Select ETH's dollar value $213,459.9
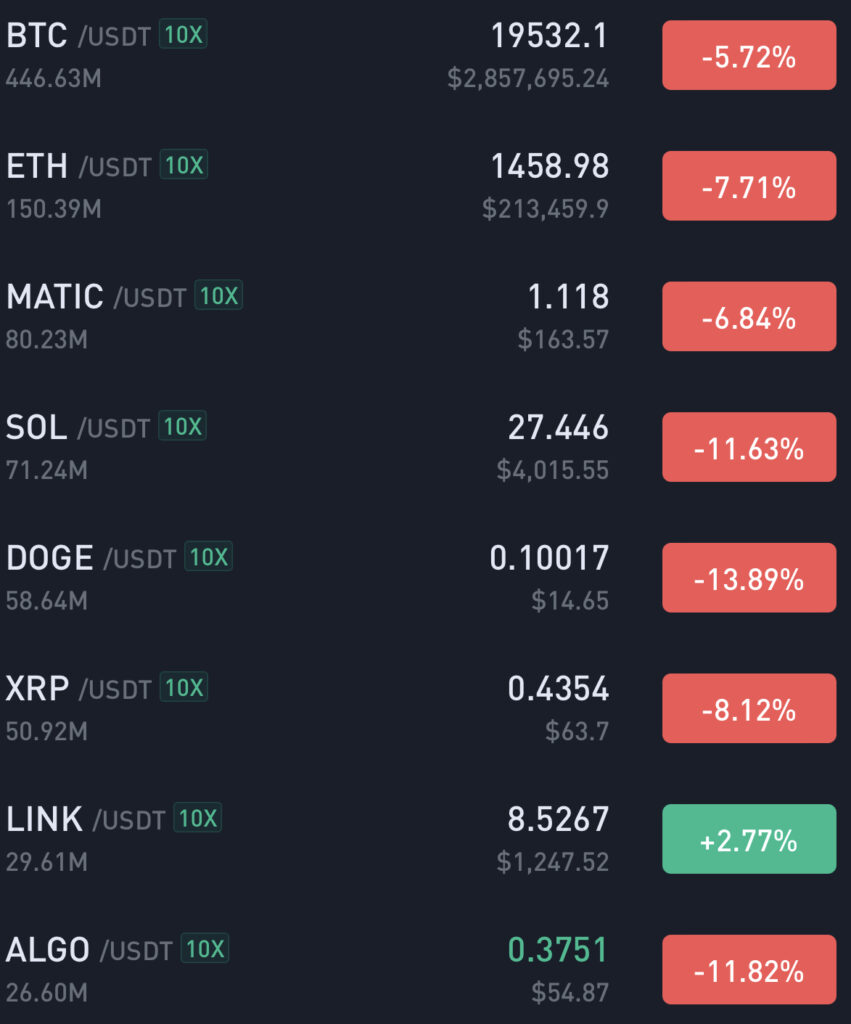Screen dimensions: 851x1024 (x=545, y=209)
